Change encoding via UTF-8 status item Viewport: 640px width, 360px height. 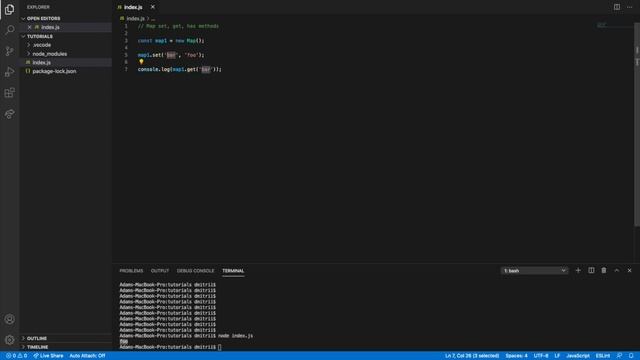pyautogui.click(x=541, y=356)
